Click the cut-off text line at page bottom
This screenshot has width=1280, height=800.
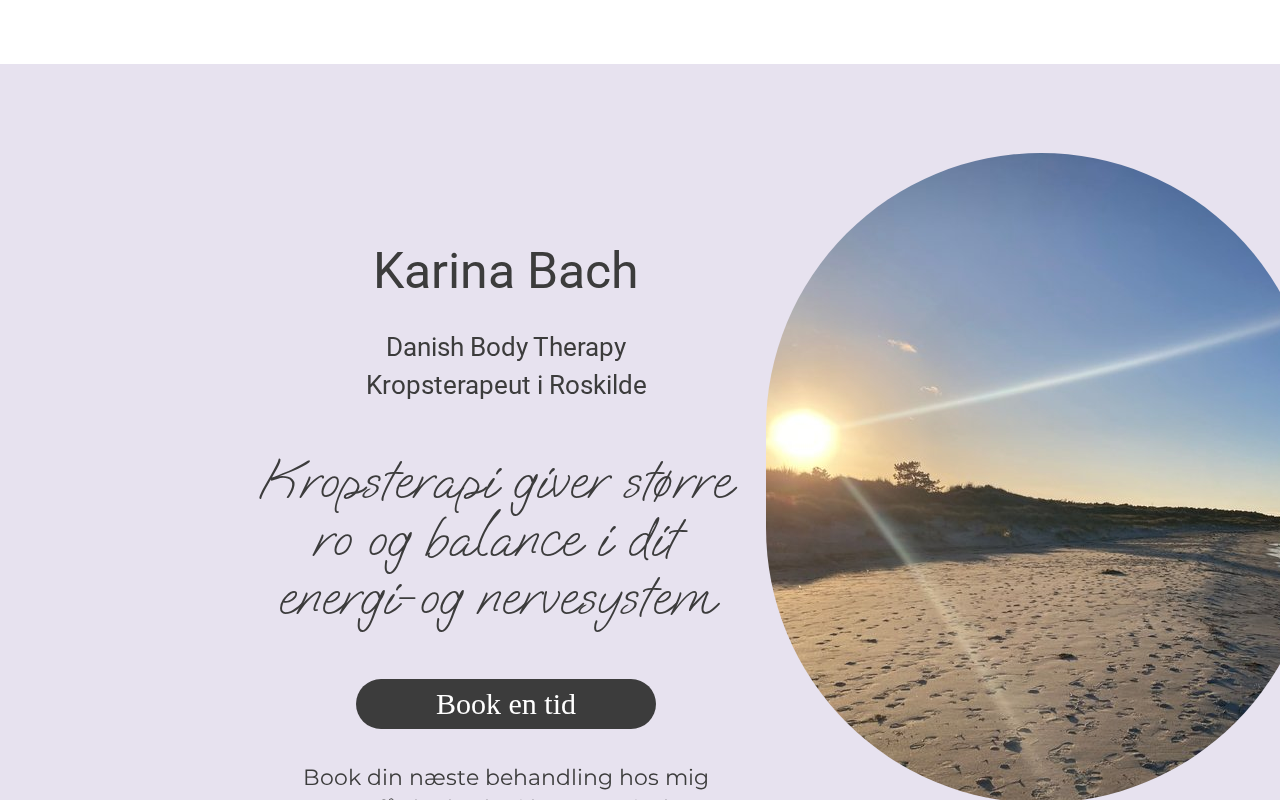506,797
